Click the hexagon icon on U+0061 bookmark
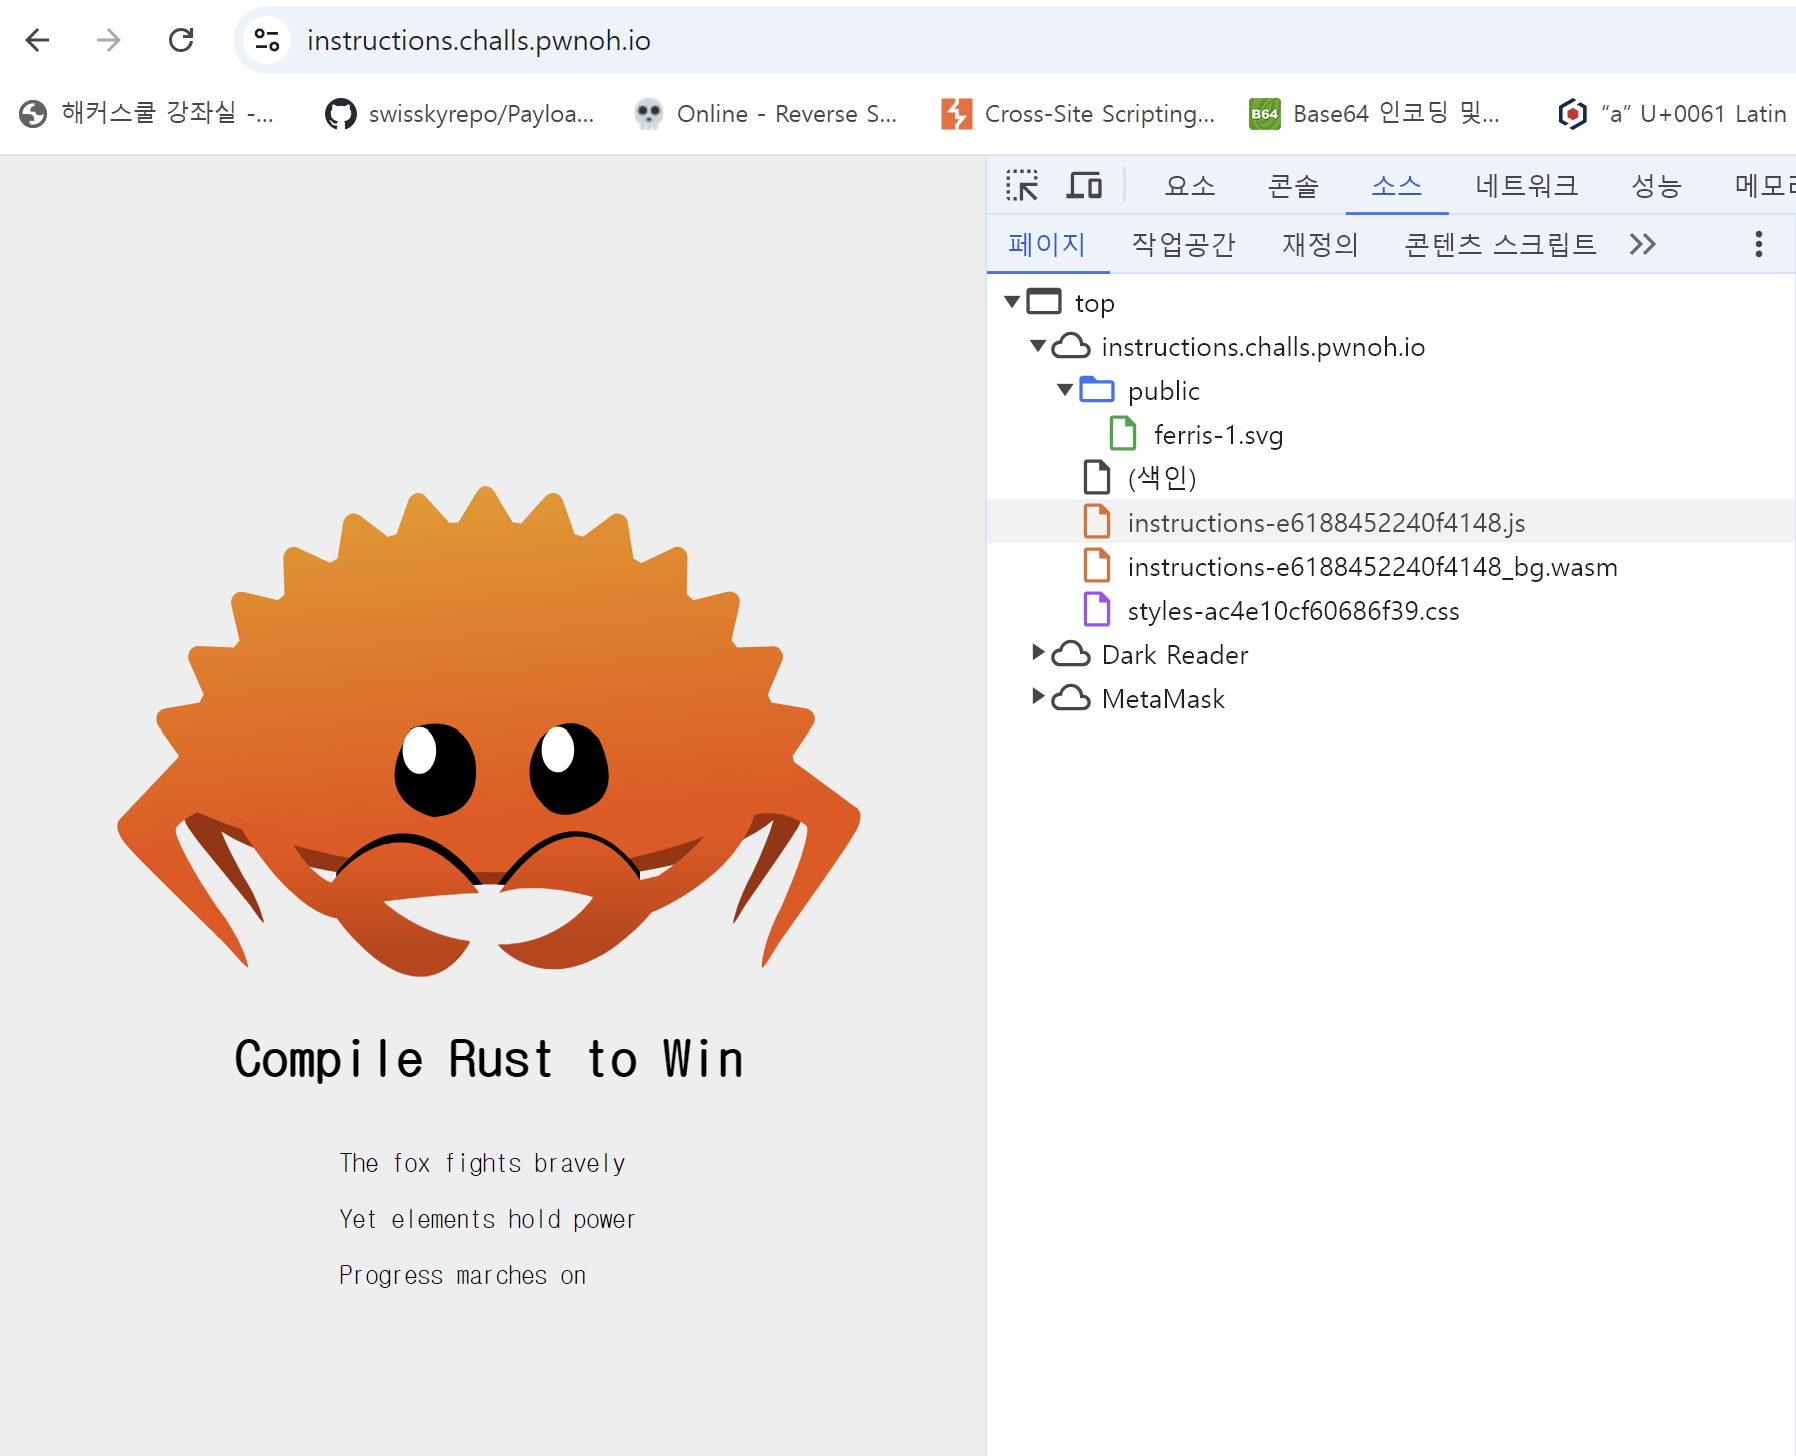The height and width of the screenshot is (1456, 1796). point(1572,114)
